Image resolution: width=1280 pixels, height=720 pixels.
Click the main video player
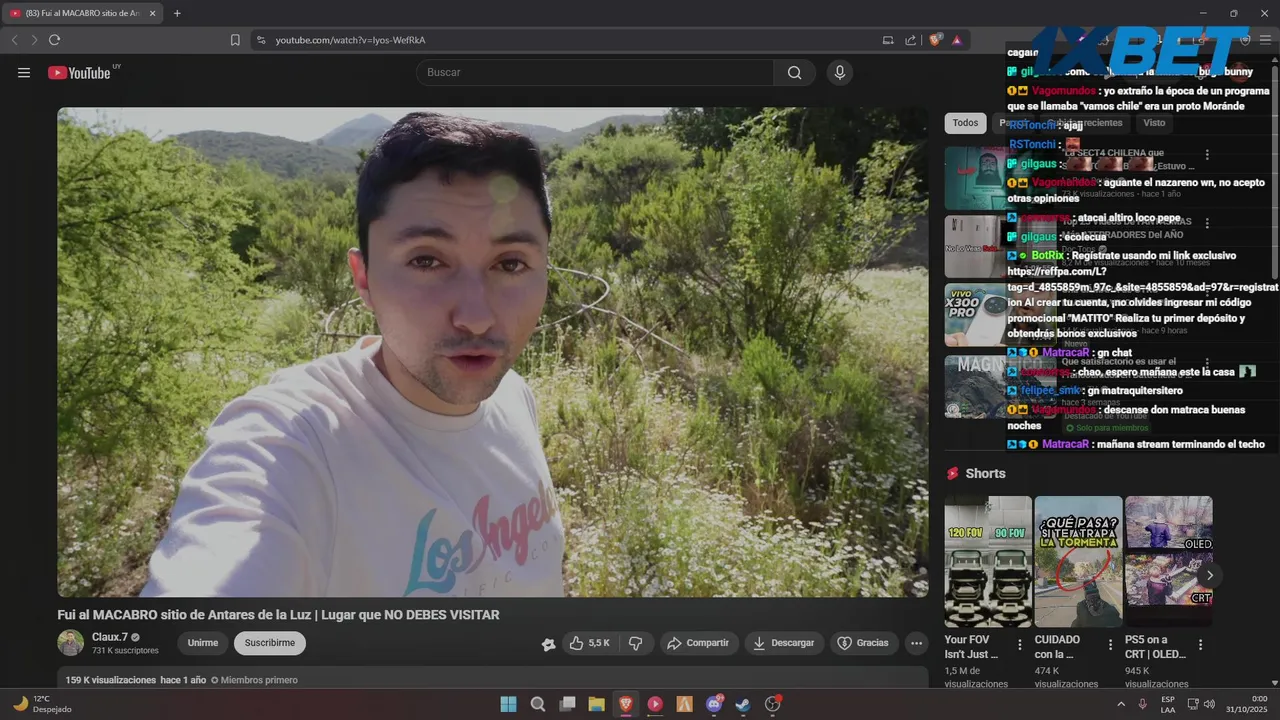[492, 352]
